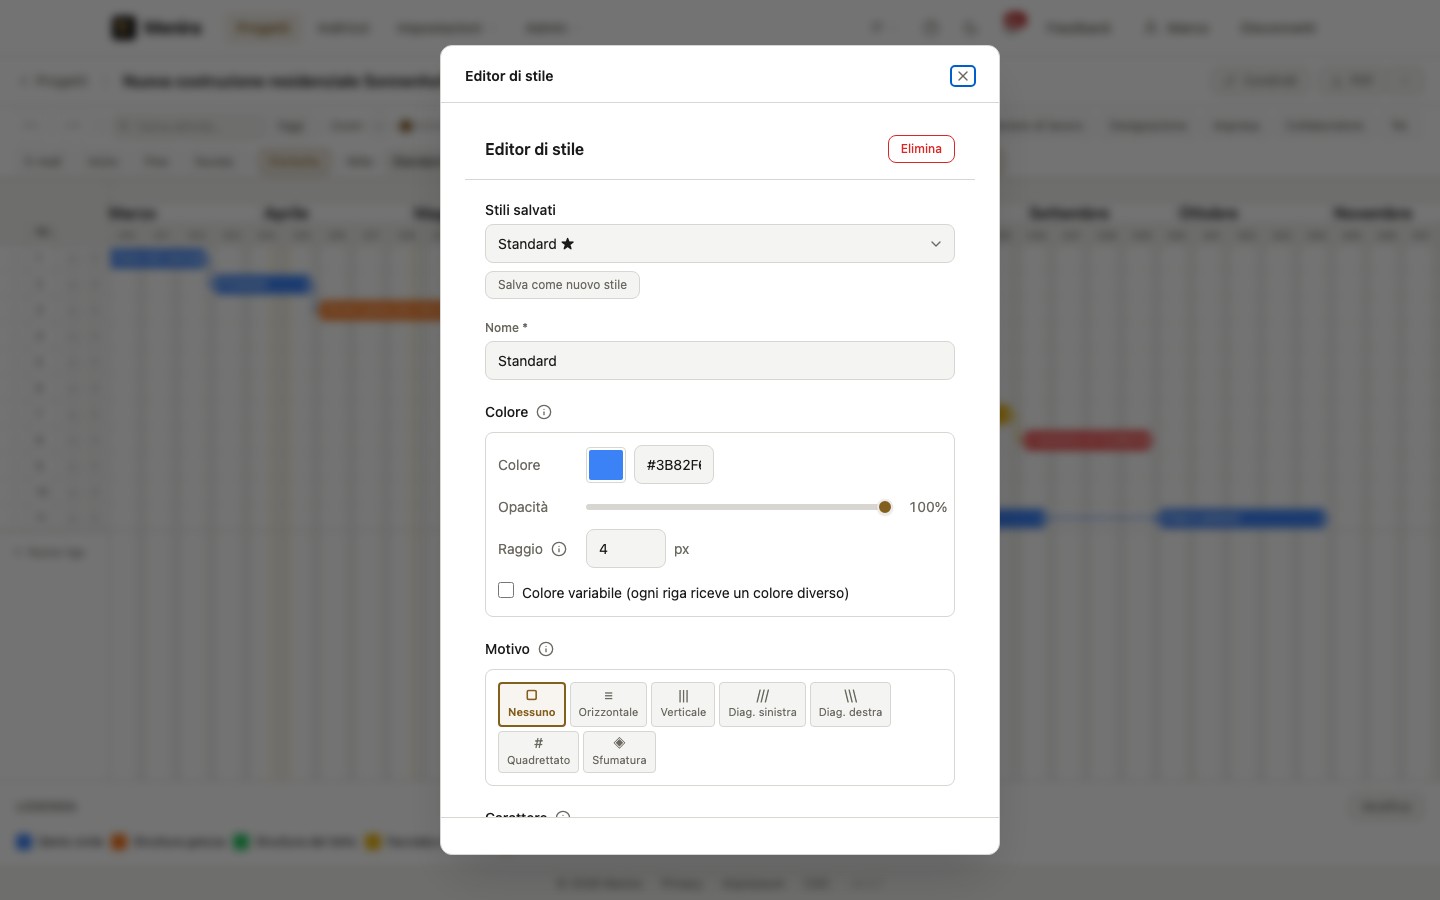1440x900 pixels.
Task: Select the Nessuno pattern option
Action: point(532,704)
